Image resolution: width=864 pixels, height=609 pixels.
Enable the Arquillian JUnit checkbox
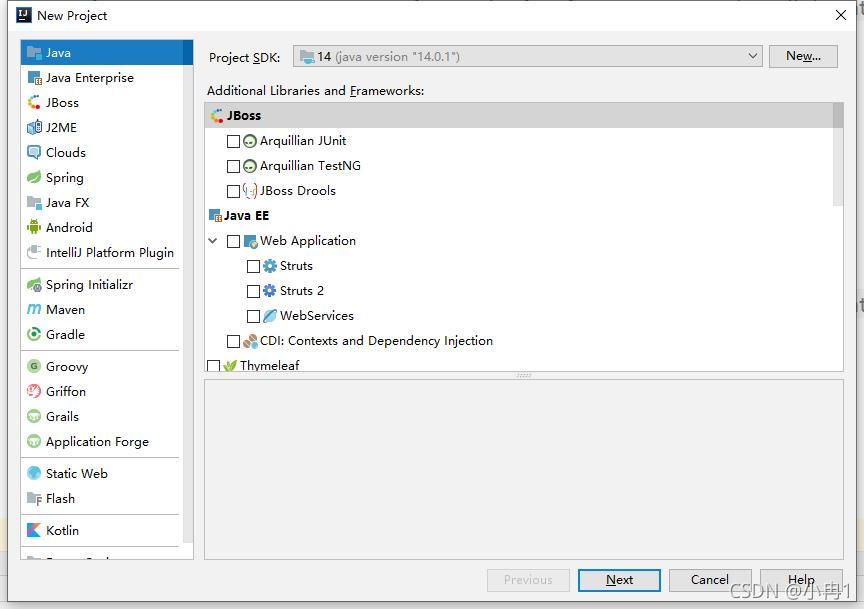pos(234,141)
